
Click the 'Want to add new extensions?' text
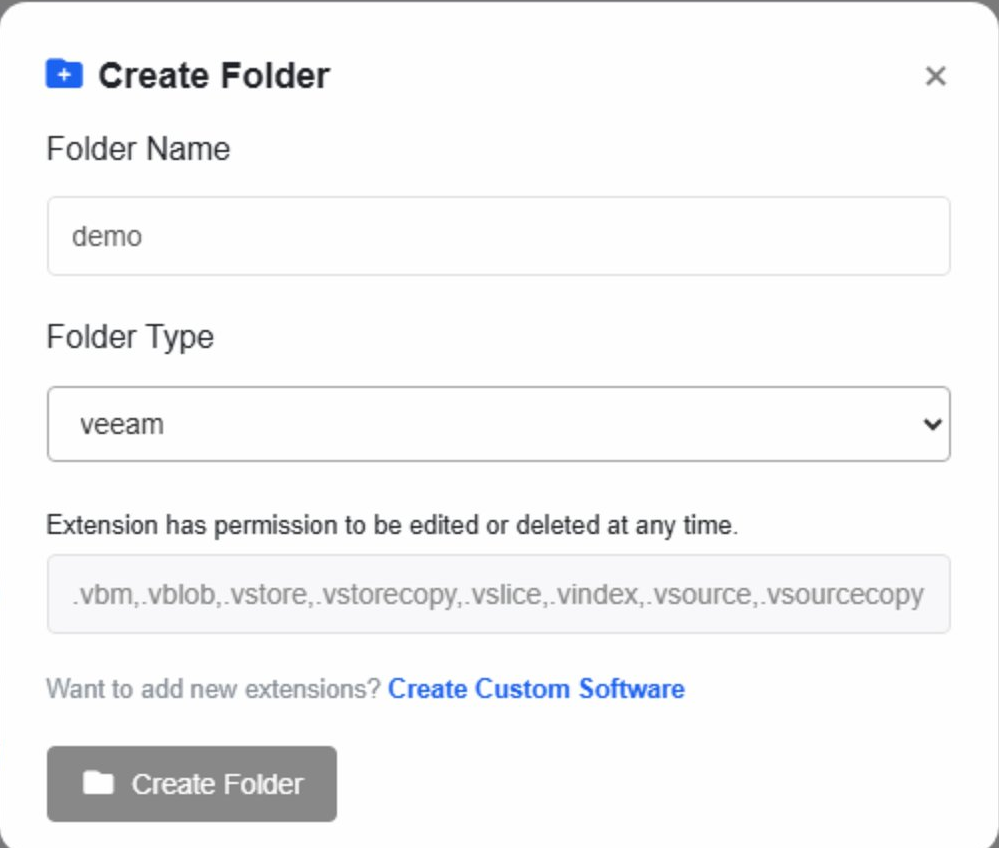213,689
